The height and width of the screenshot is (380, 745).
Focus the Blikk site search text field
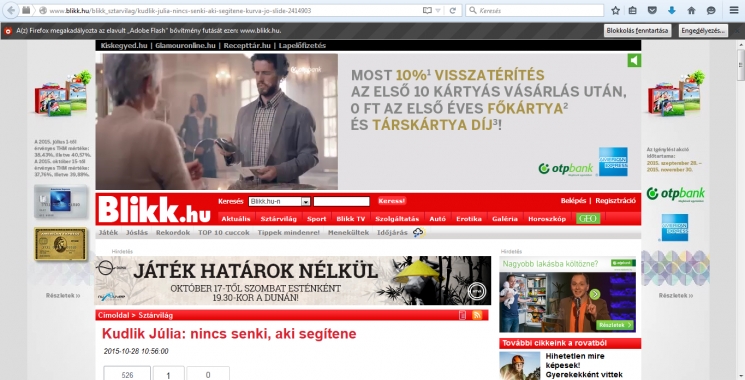tap(341, 201)
